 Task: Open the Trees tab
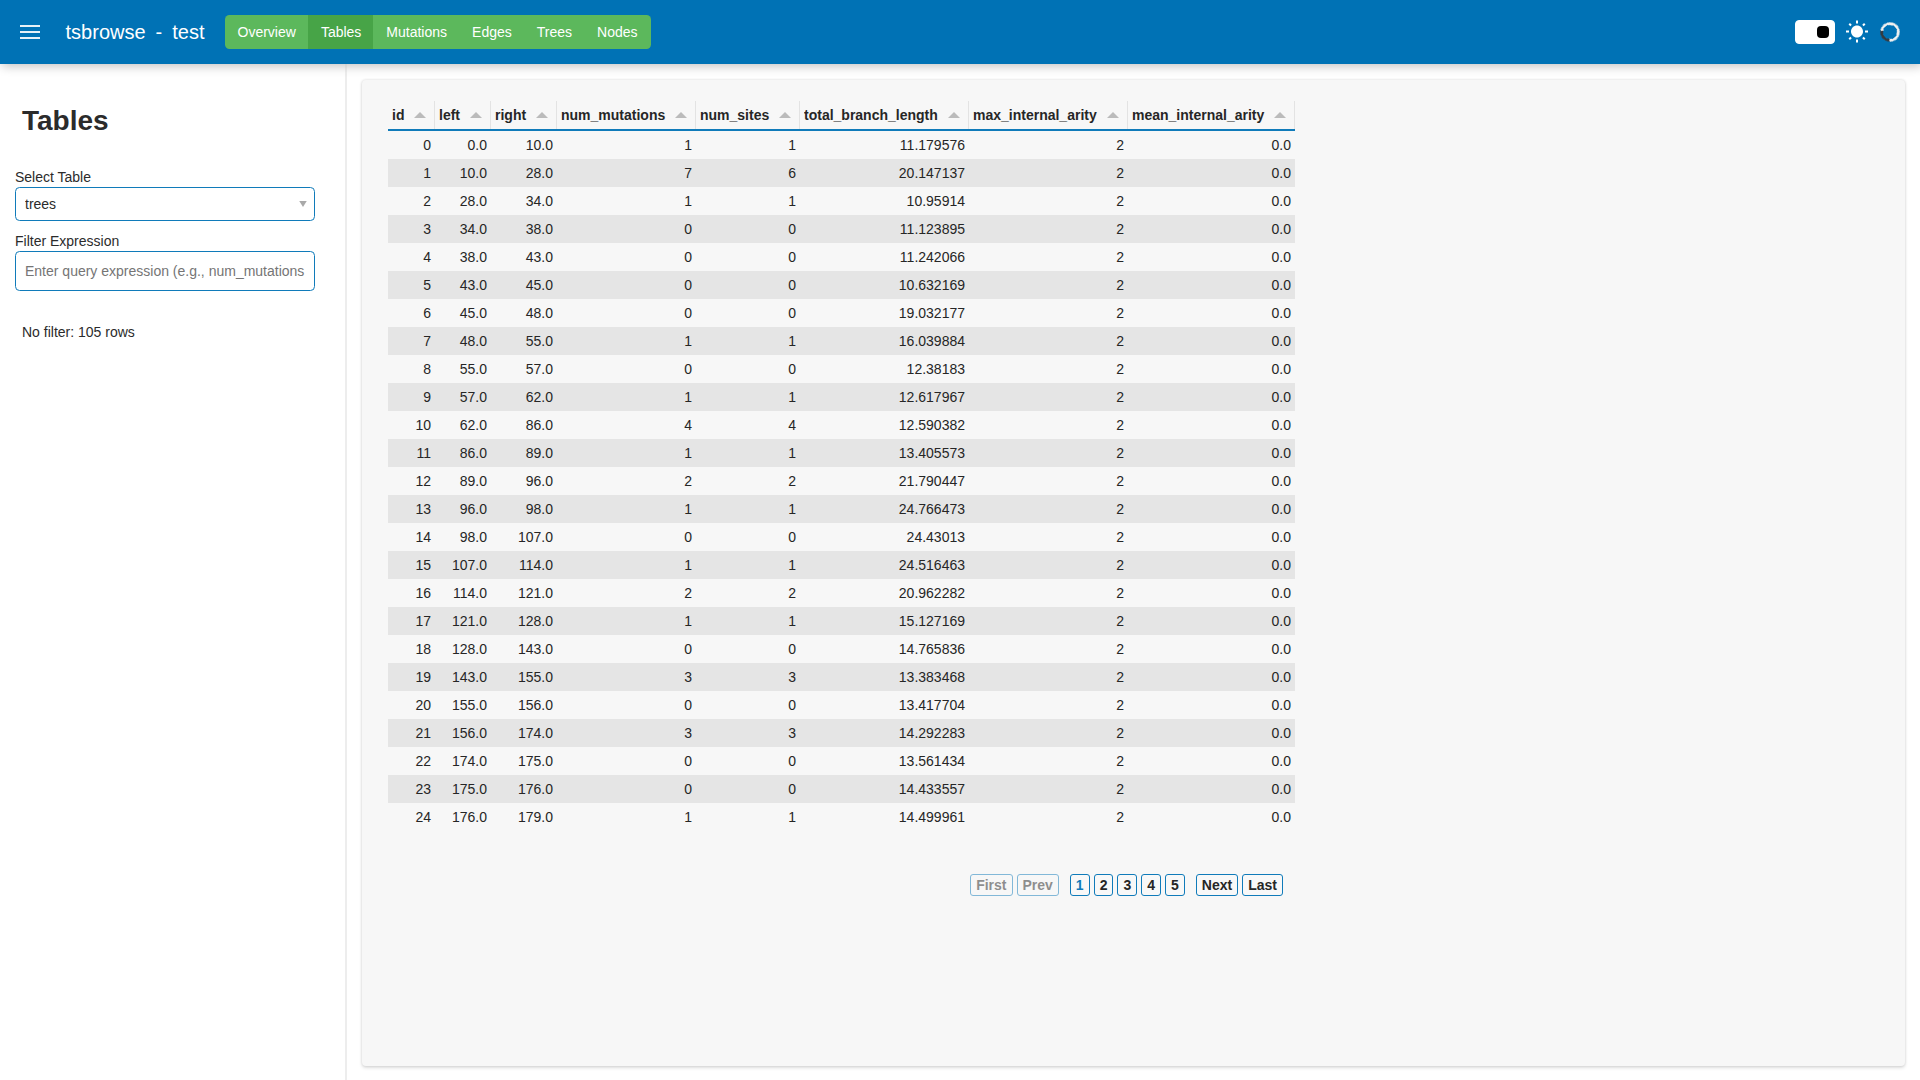[554, 32]
